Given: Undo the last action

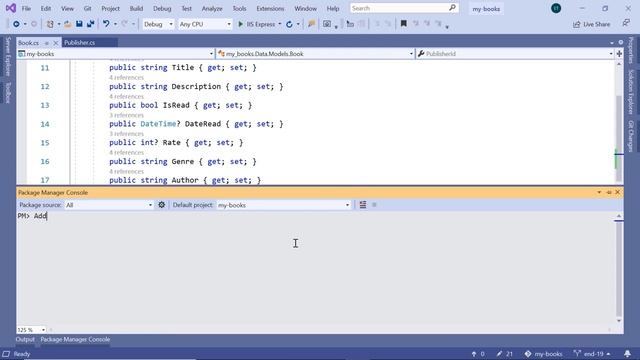Looking at the screenshot, I should [x=106, y=24].
